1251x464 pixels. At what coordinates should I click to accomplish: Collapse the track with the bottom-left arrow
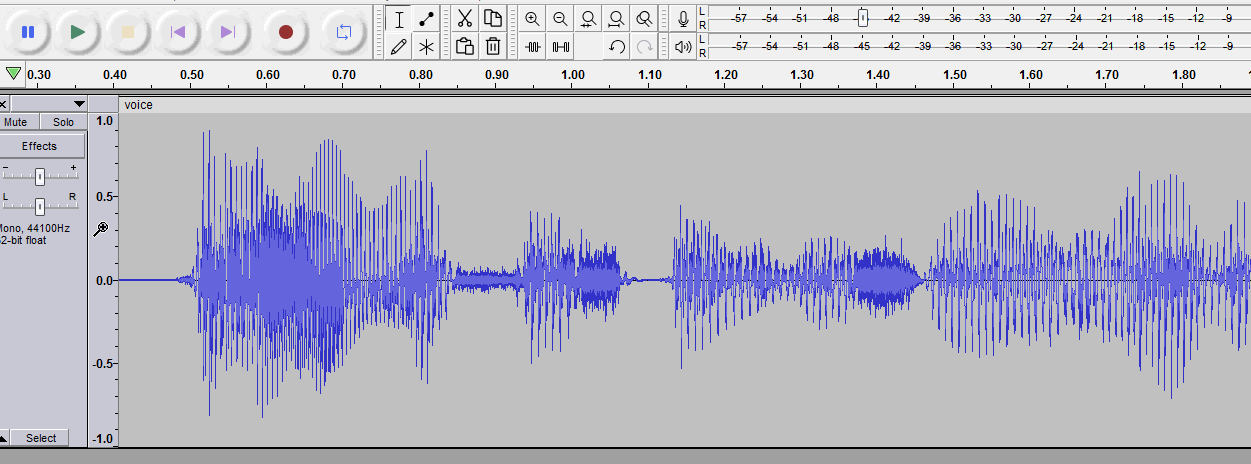point(4,438)
